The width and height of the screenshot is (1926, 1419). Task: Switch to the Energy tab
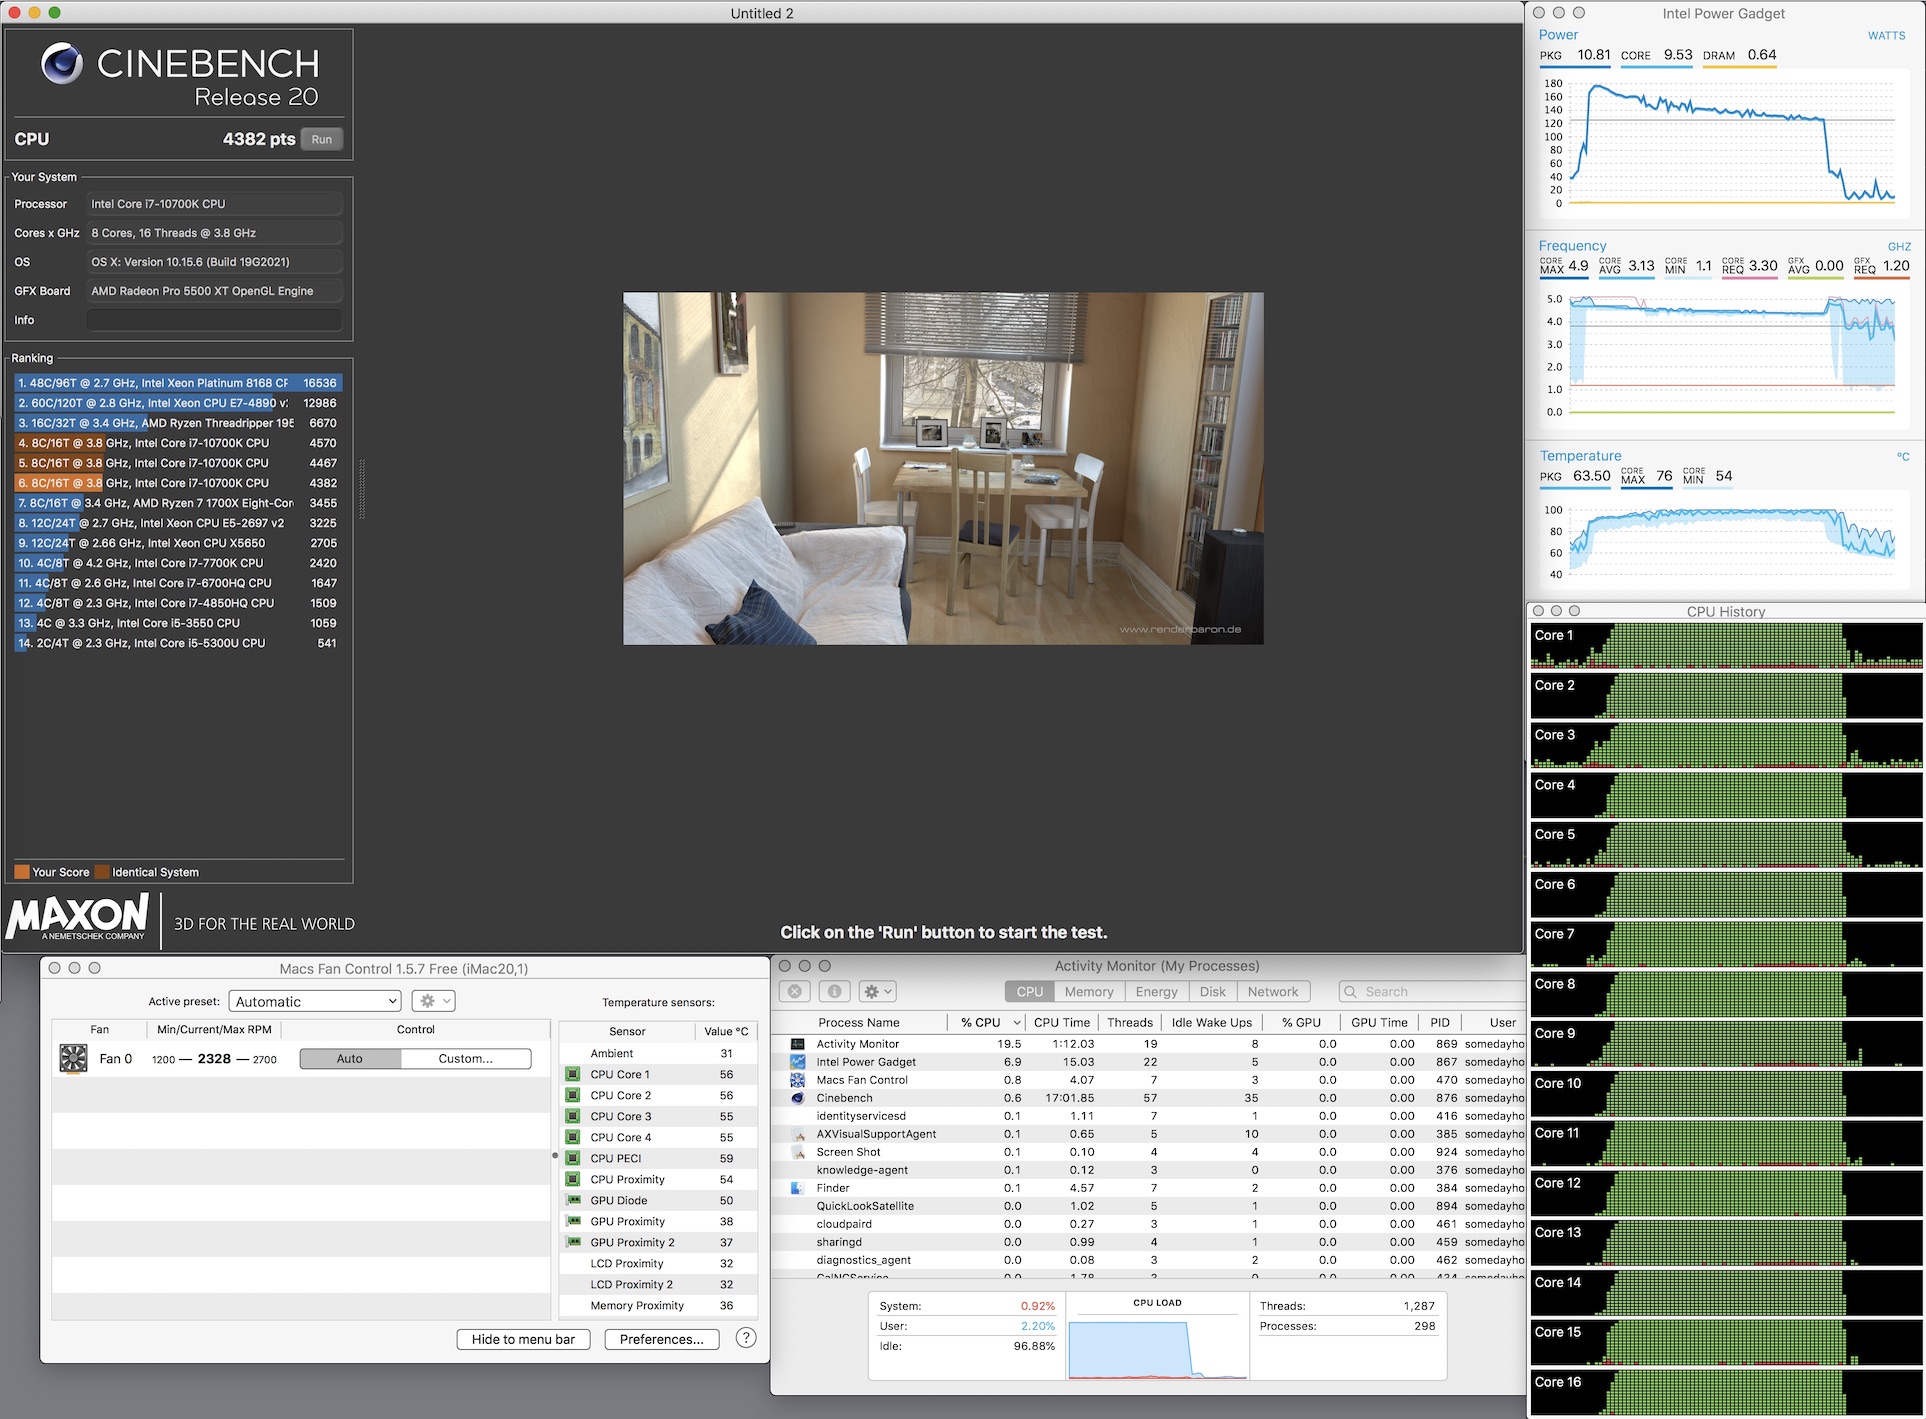pyautogui.click(x=1156, y=991)
